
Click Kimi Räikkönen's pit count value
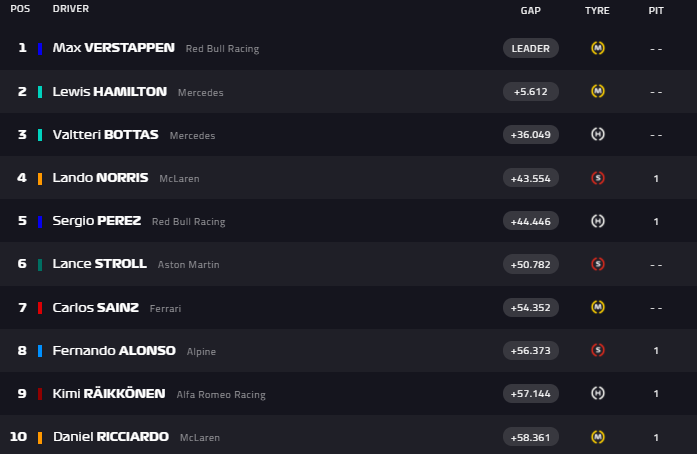tap(656, 393)
